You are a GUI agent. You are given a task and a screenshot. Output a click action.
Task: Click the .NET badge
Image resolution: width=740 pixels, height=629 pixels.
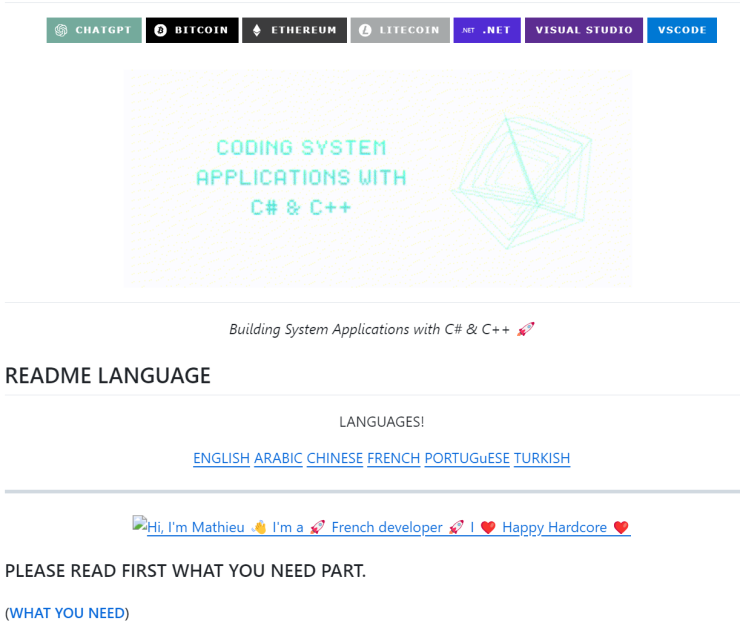pos(487,30)
